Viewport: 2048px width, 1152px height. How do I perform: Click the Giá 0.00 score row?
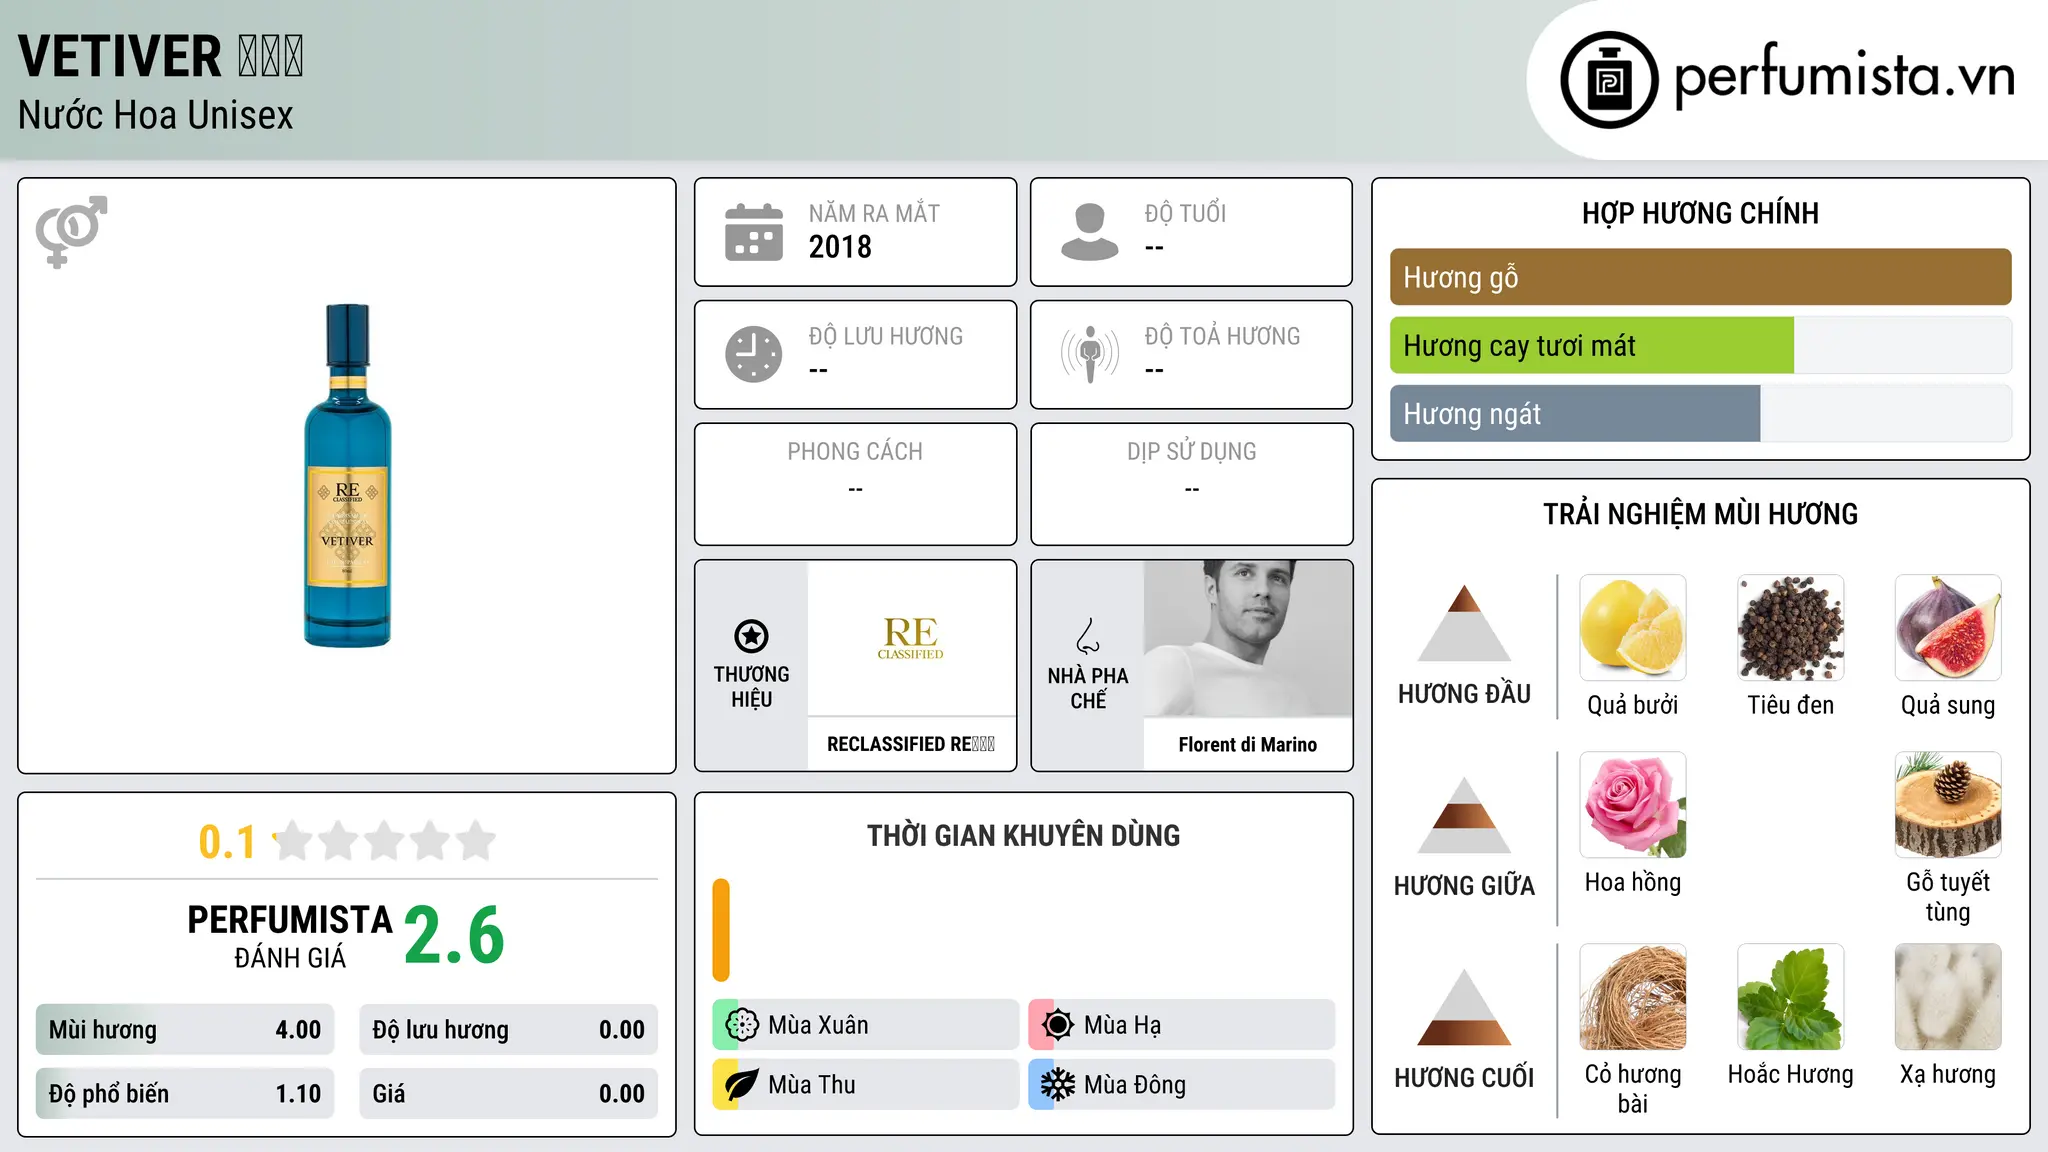509,1094
